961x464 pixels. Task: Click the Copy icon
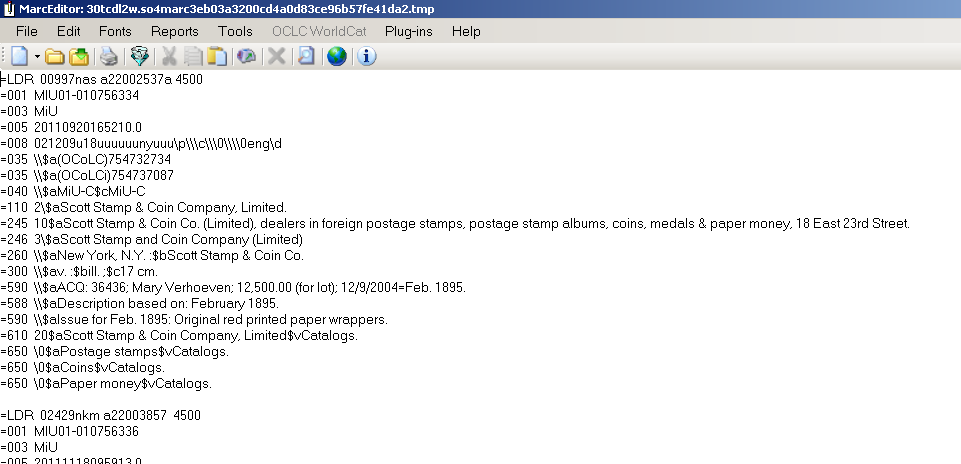pyautogui.click(x=193, y=56)
